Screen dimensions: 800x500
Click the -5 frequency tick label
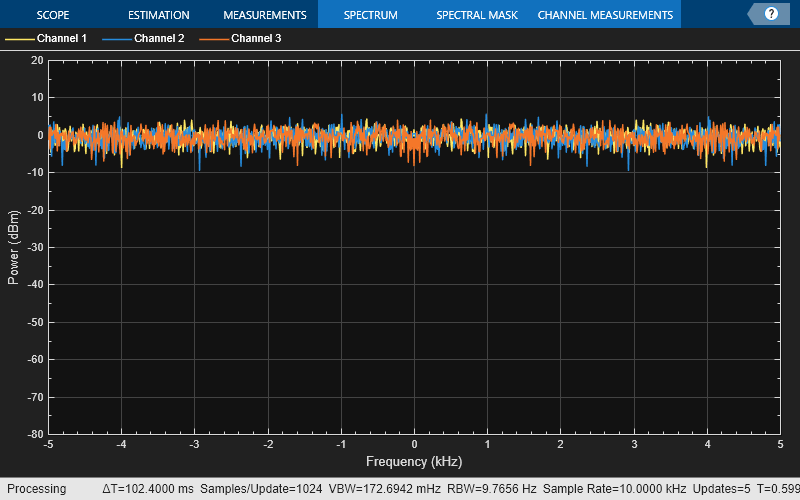click(x=48, y=444)
